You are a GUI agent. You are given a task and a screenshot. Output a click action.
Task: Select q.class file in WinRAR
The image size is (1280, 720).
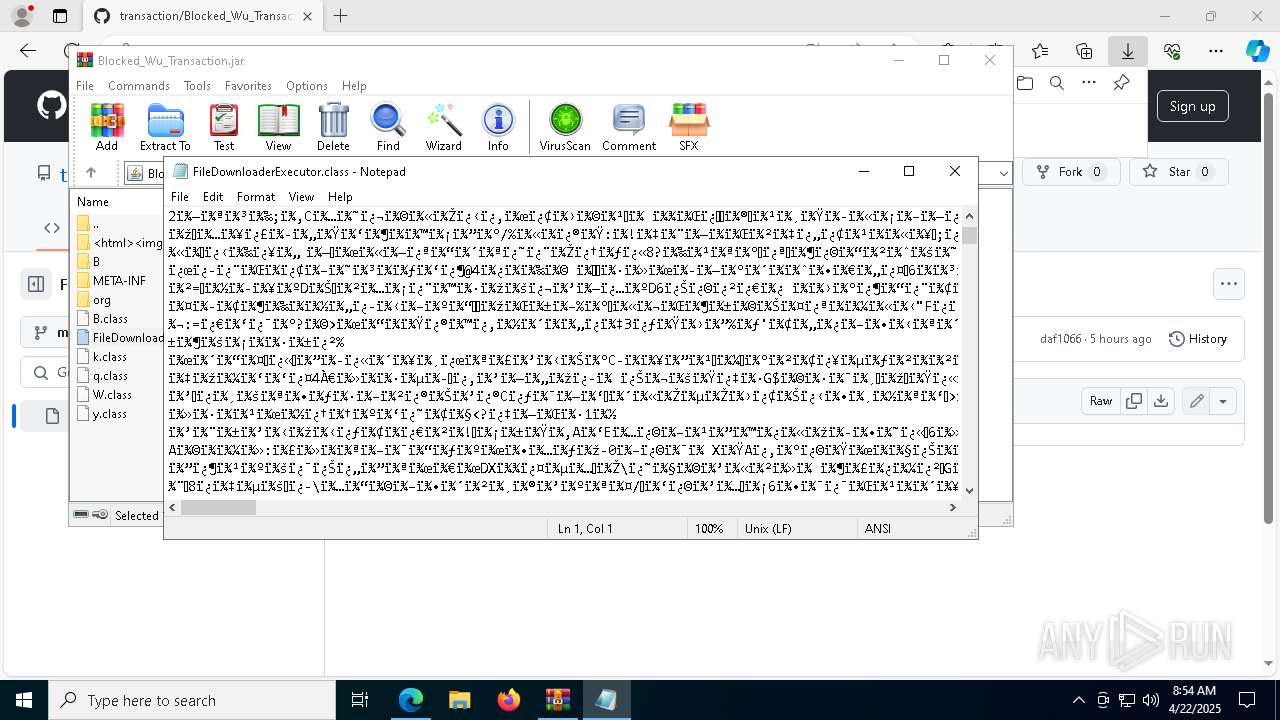pyautogui.click(x=110, y=376)
